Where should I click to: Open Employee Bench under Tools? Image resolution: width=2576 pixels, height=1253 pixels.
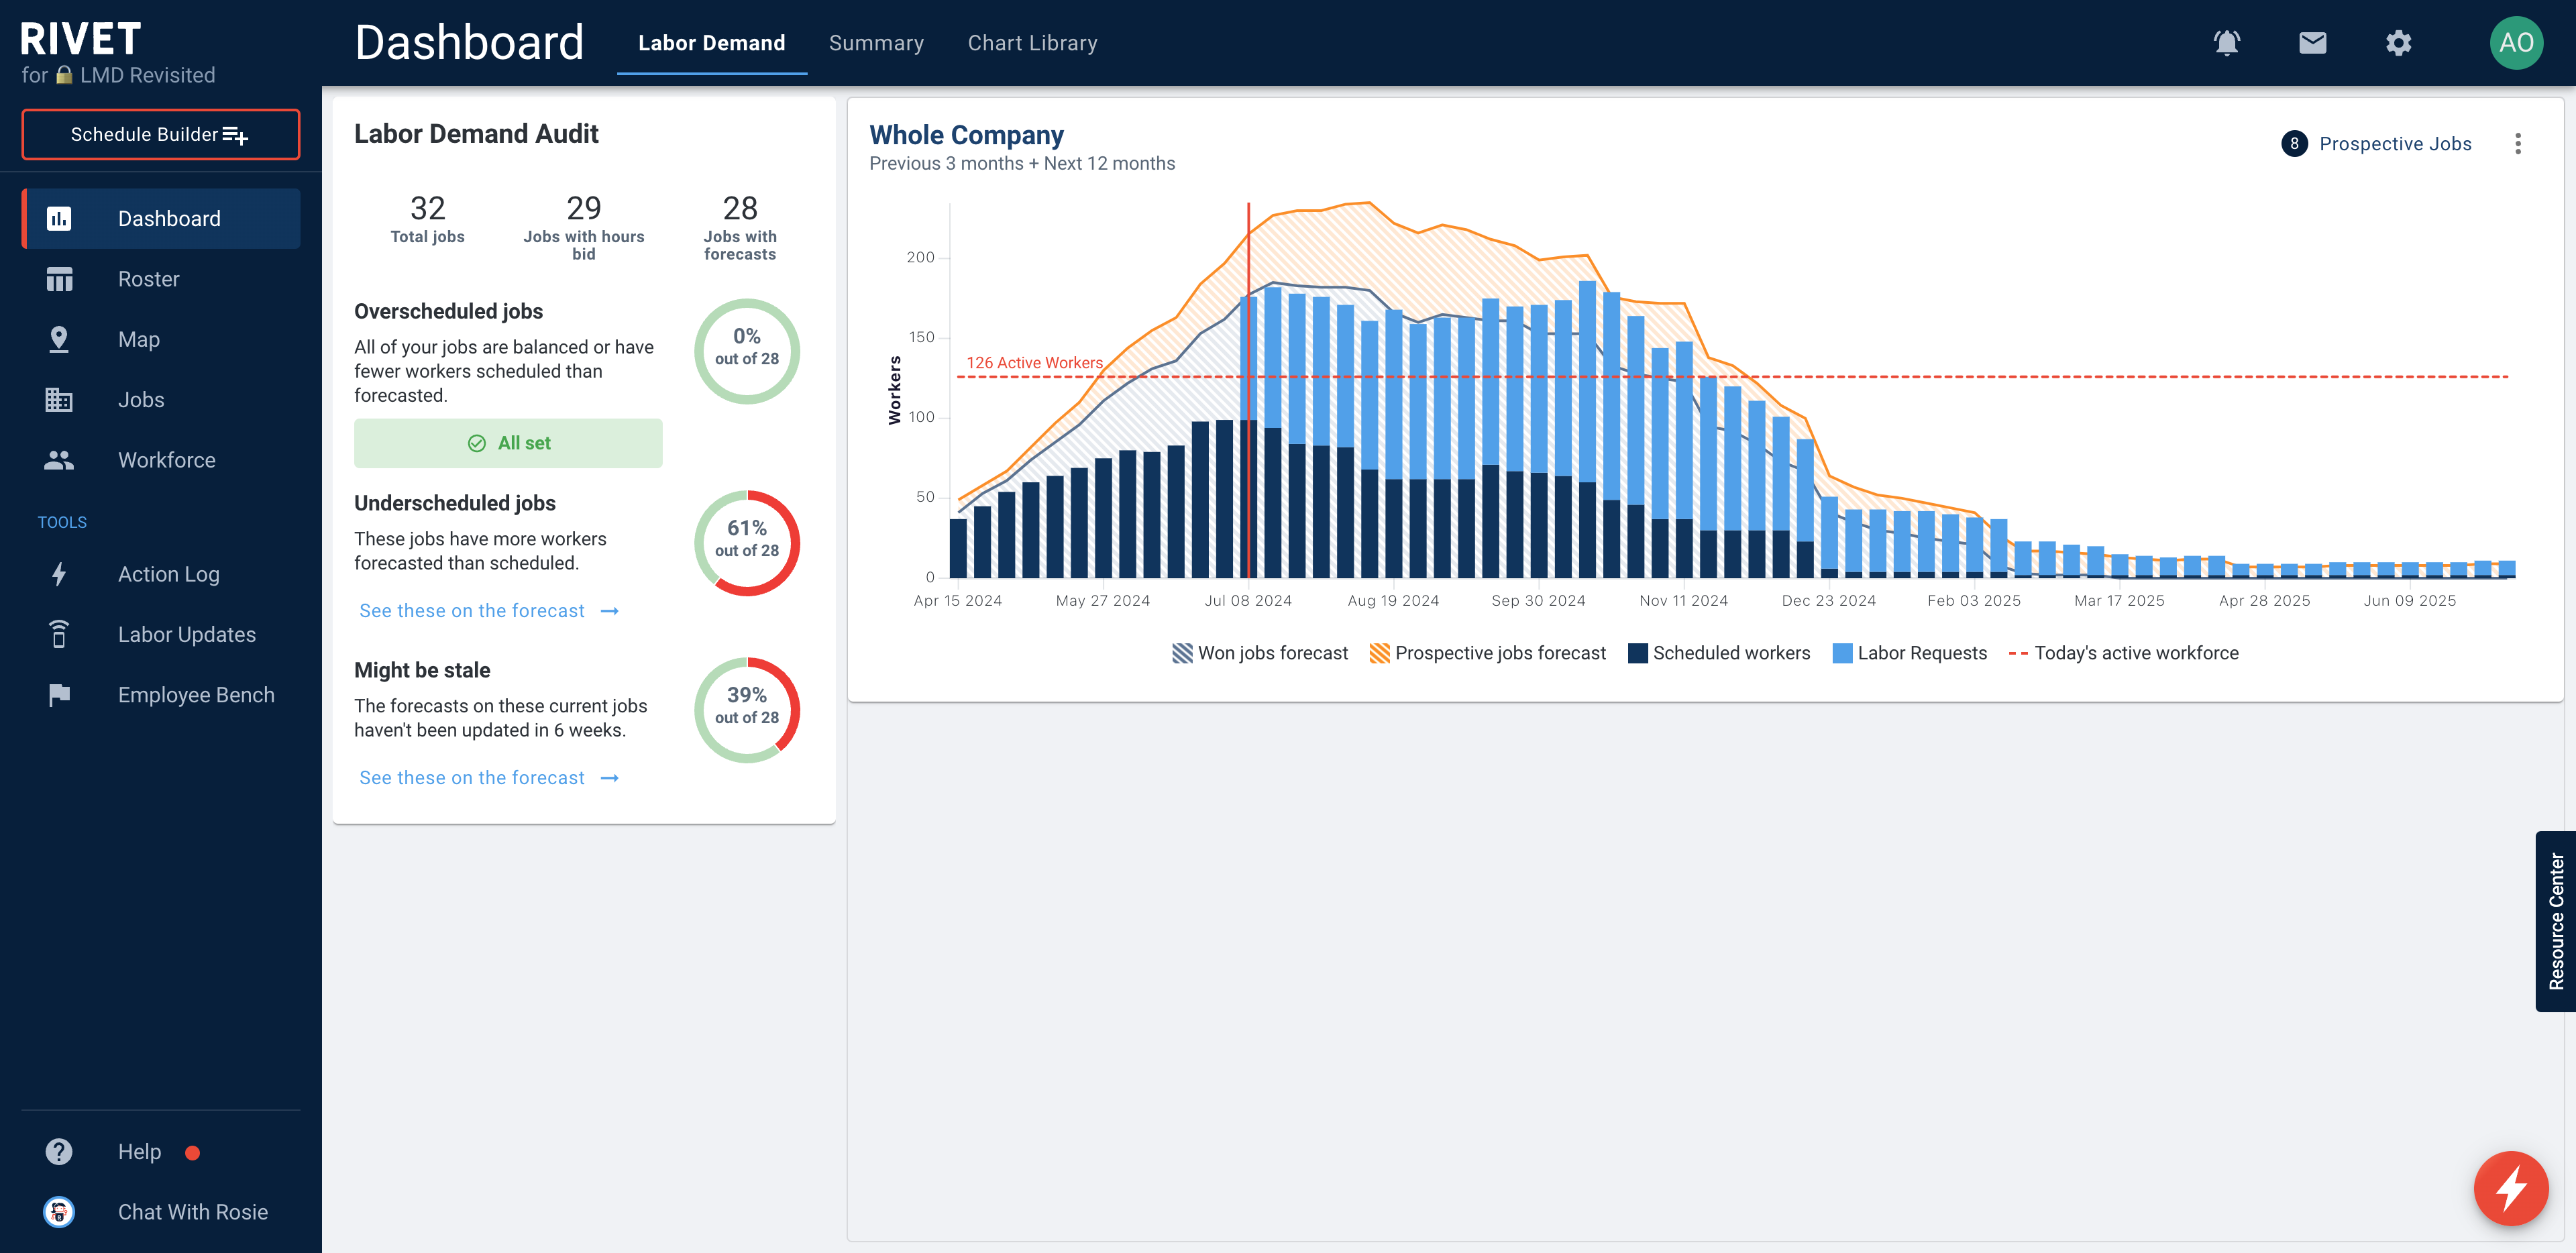click(161, 695)
